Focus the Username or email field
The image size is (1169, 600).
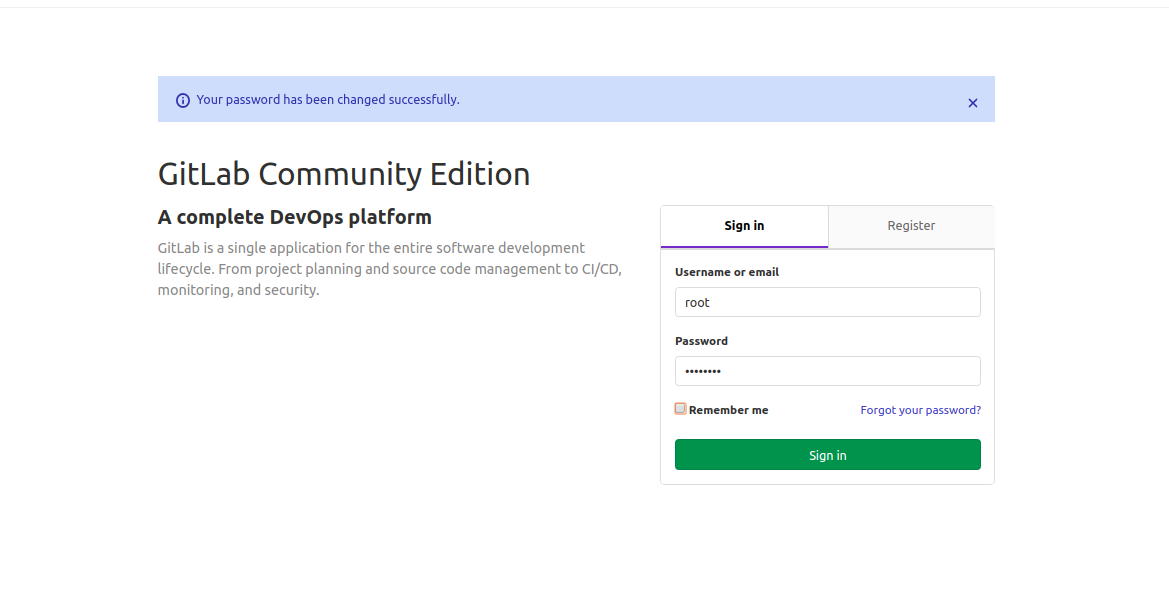pos(828,302)
